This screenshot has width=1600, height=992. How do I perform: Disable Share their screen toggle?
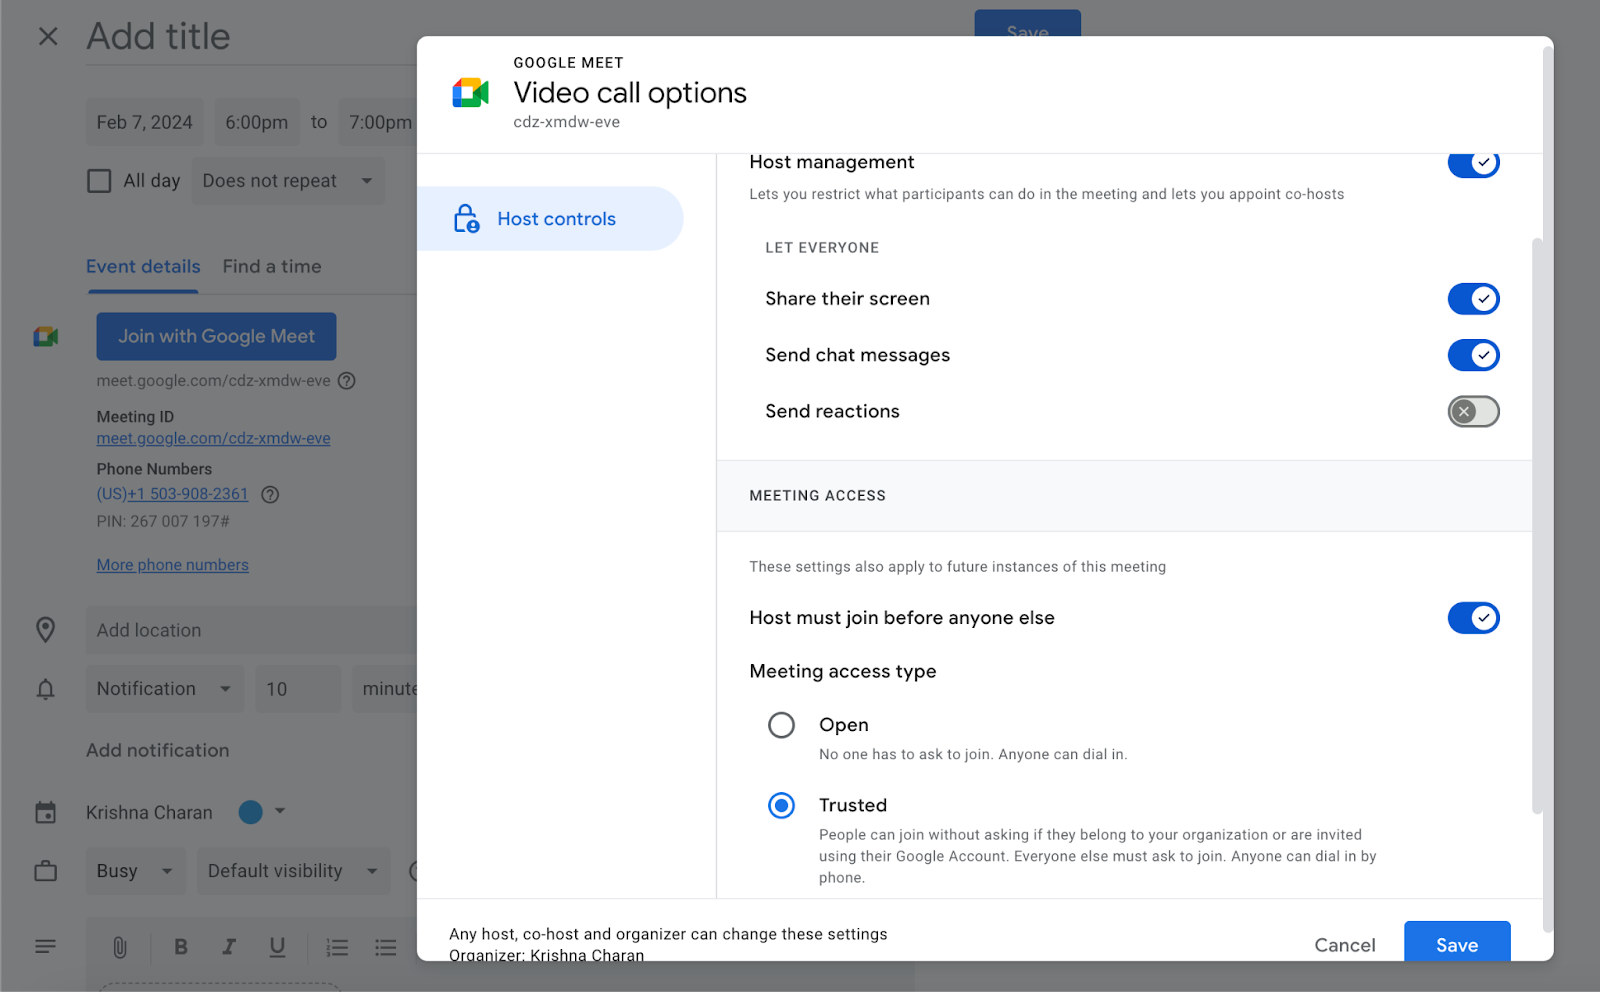(1473, 299)
